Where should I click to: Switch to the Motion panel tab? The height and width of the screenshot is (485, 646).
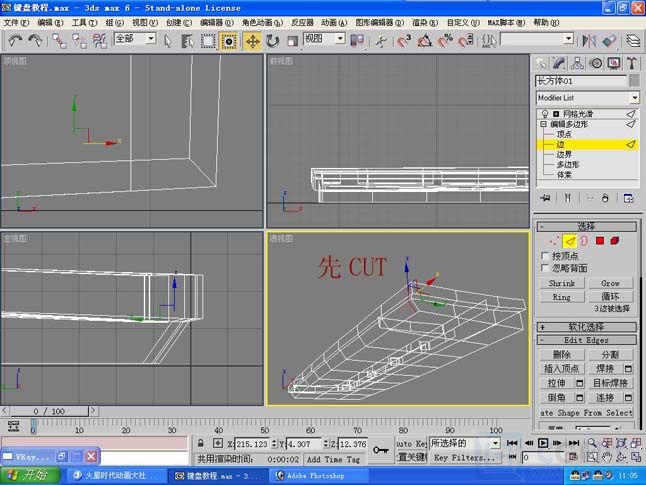click(596, 63)
